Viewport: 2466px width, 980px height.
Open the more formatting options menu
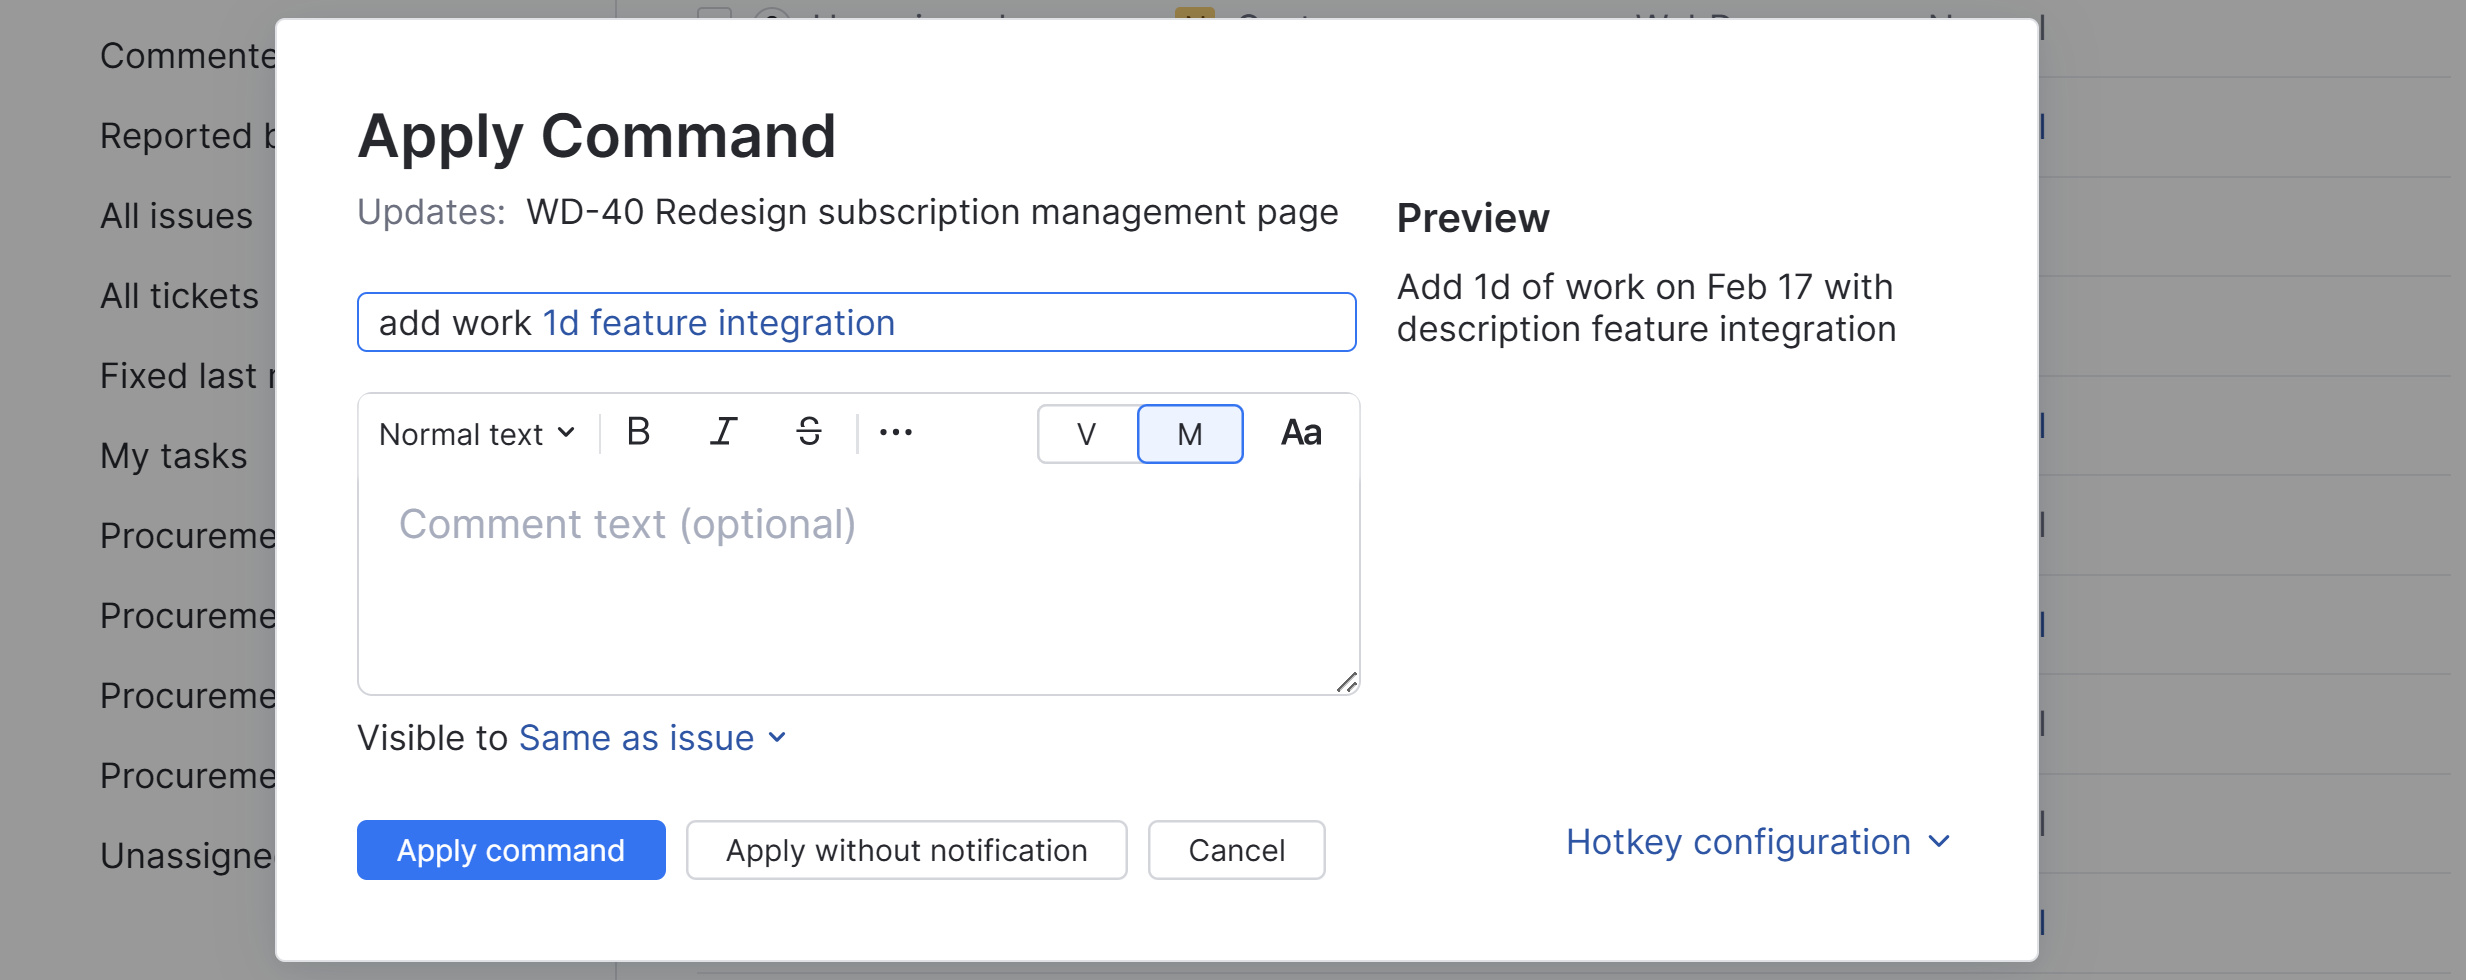[x=895, y=432]
